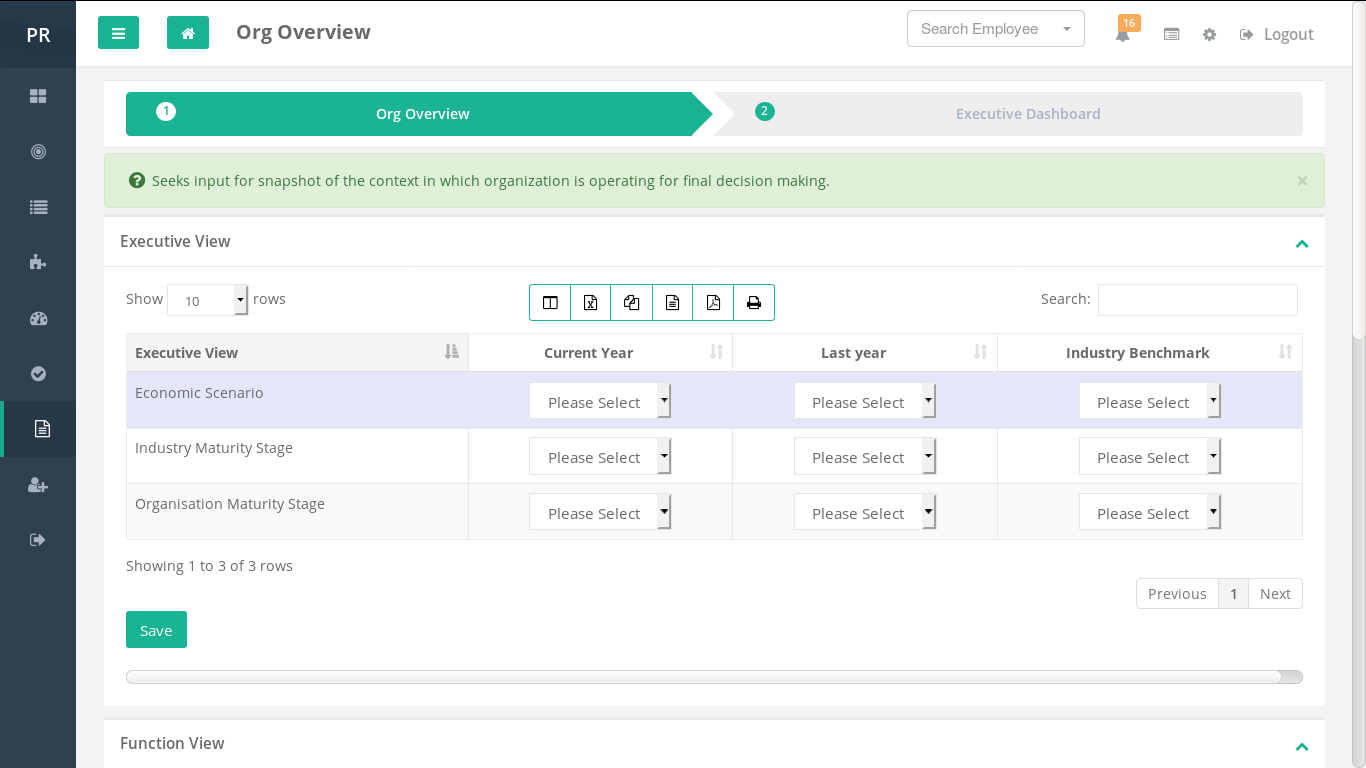Click the Print table icon
The width and height of the screenshot is (1366, 768).
[754, 303]
